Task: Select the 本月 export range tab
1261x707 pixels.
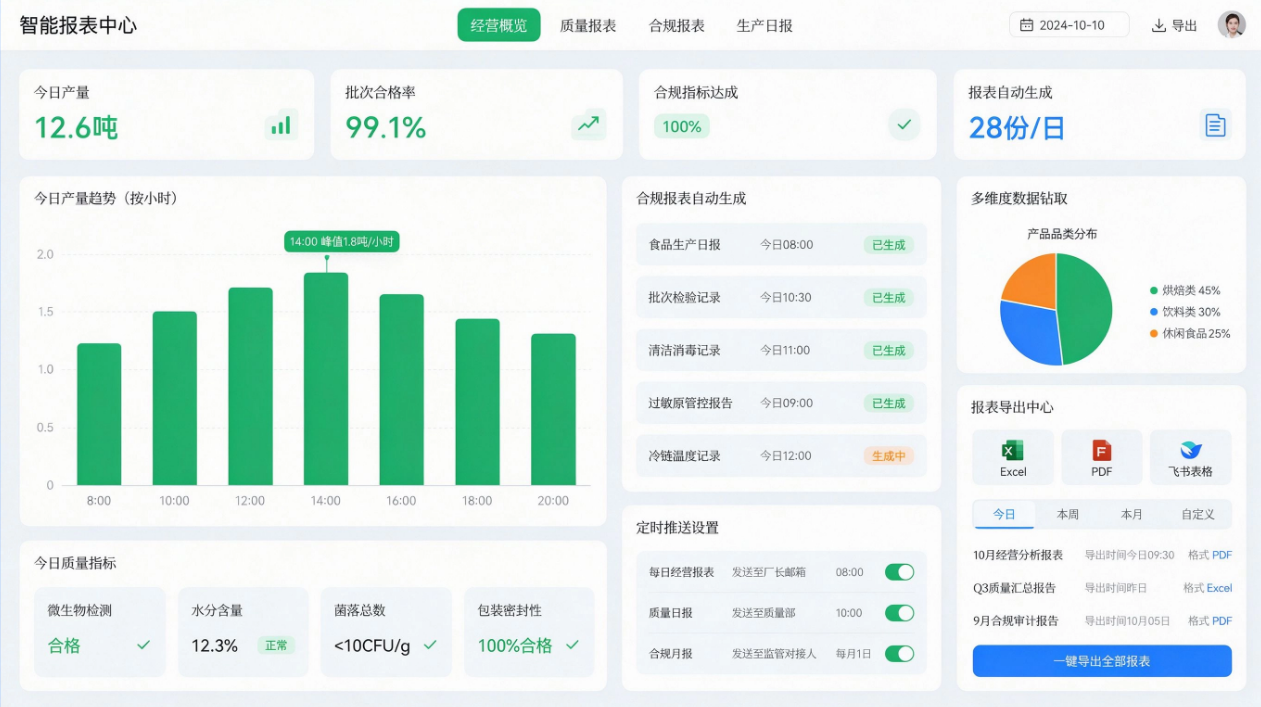Action: point(1132,514)
